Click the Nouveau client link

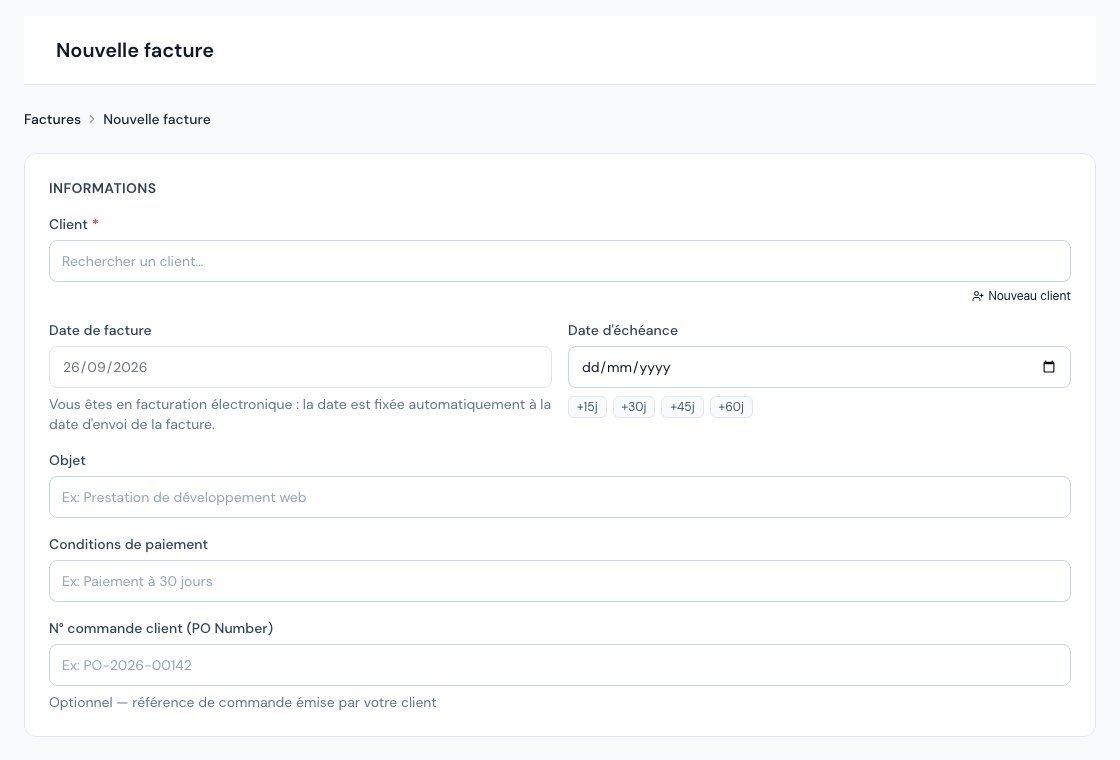[x=1021, y=296]
